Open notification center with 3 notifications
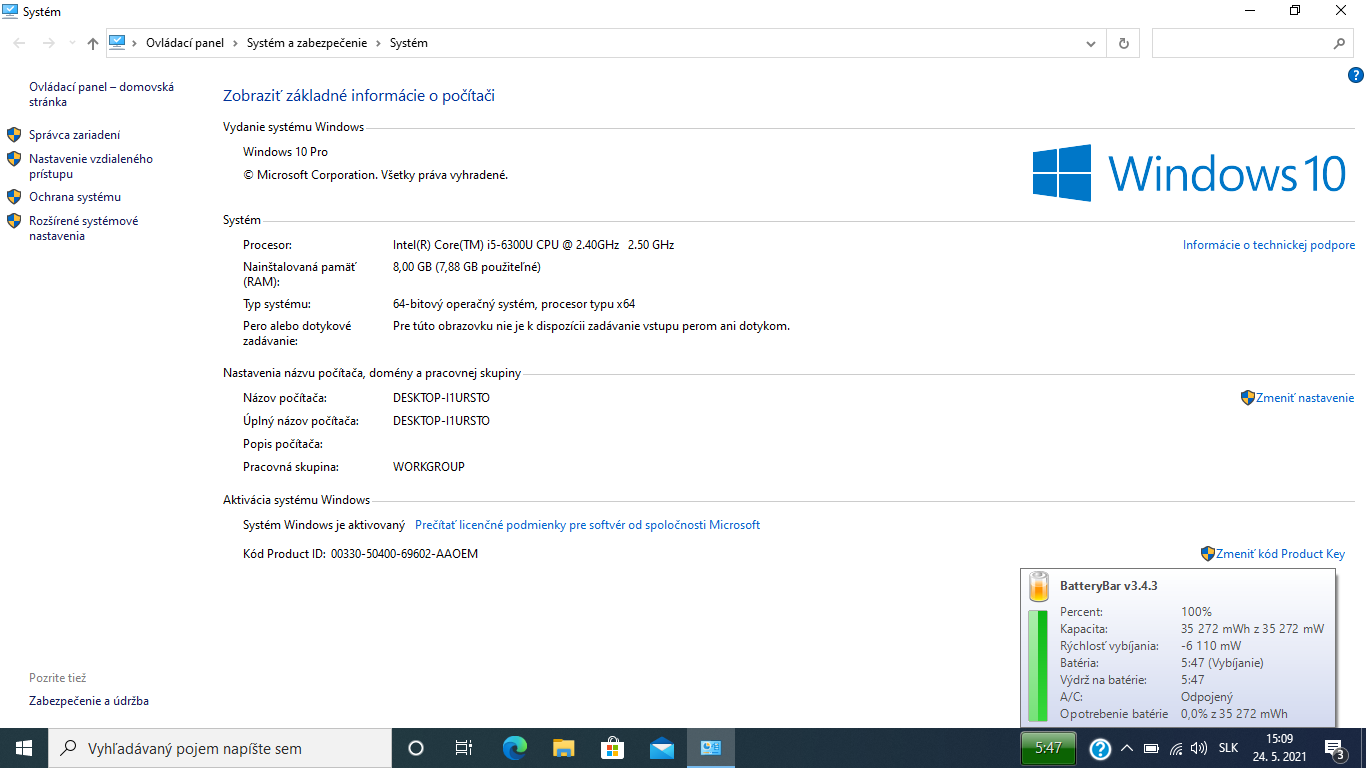This screenshot has height=768, width=1366. (x=1334, y=748)
